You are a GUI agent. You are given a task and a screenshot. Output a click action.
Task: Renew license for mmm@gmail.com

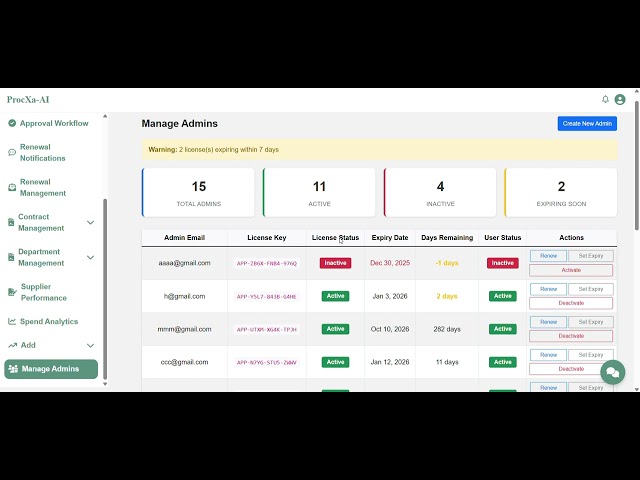[x=548, y=322]
